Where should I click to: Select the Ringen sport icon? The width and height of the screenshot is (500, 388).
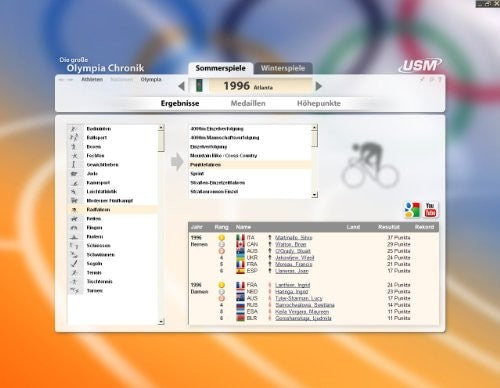point(74,228)
